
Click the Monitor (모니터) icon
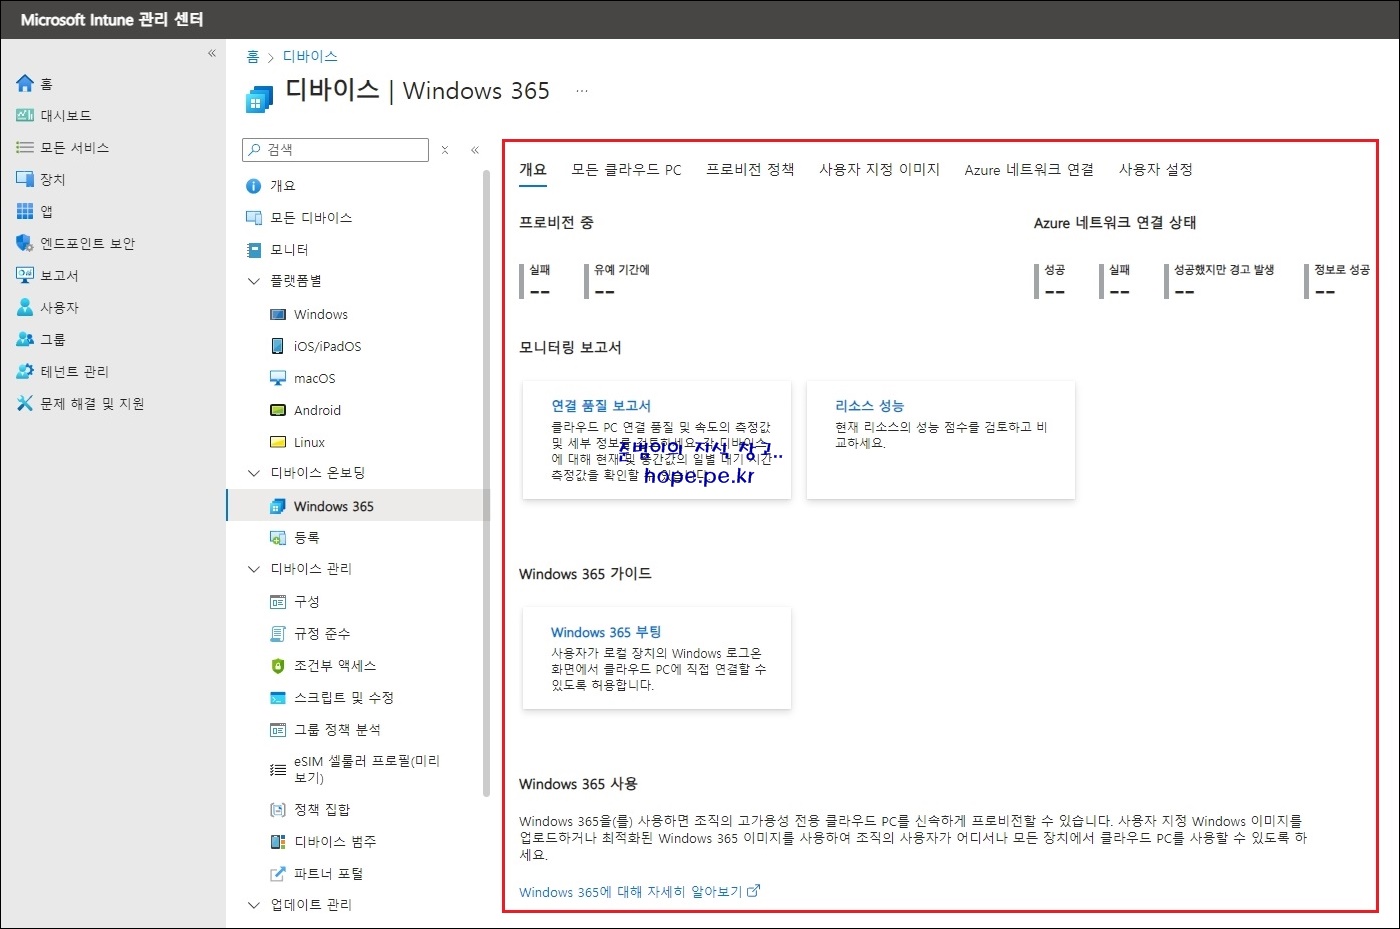coord(254,250)
